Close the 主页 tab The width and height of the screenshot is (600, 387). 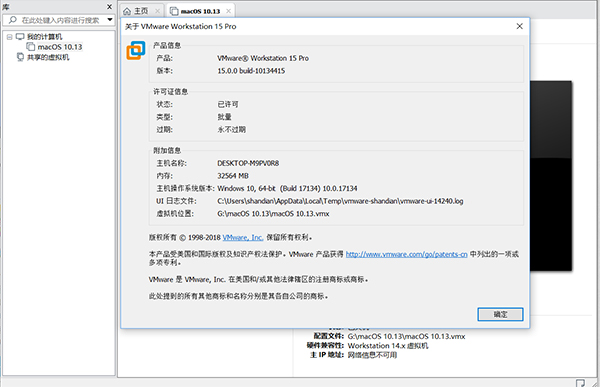[x=157, y=11]
